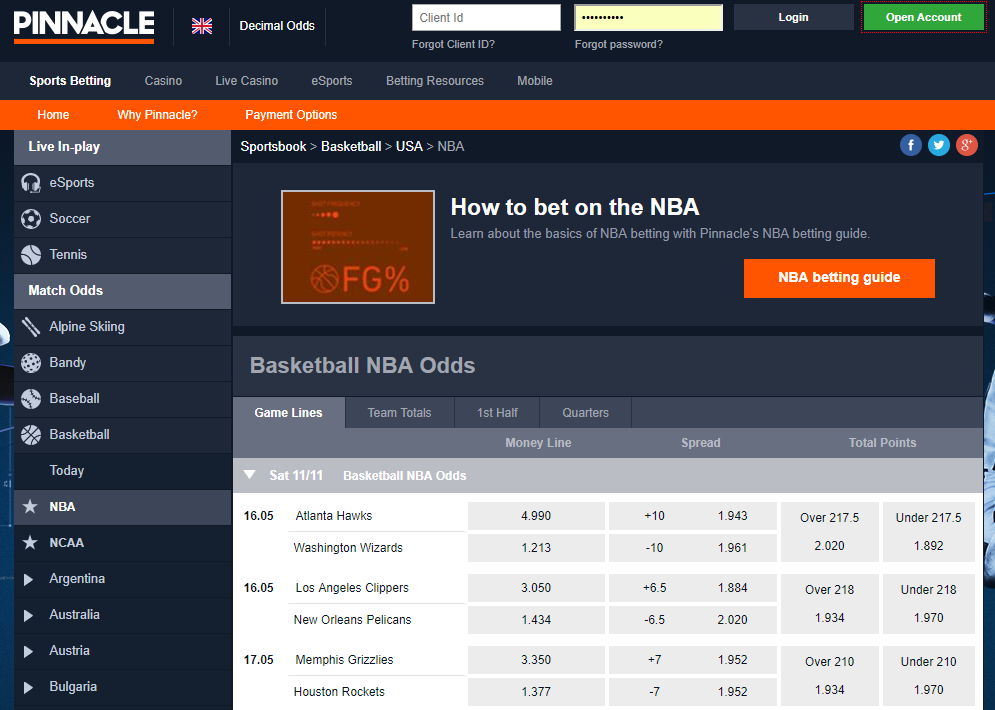
Task: Click the UK flag language icon
Action: pos(202,26)
